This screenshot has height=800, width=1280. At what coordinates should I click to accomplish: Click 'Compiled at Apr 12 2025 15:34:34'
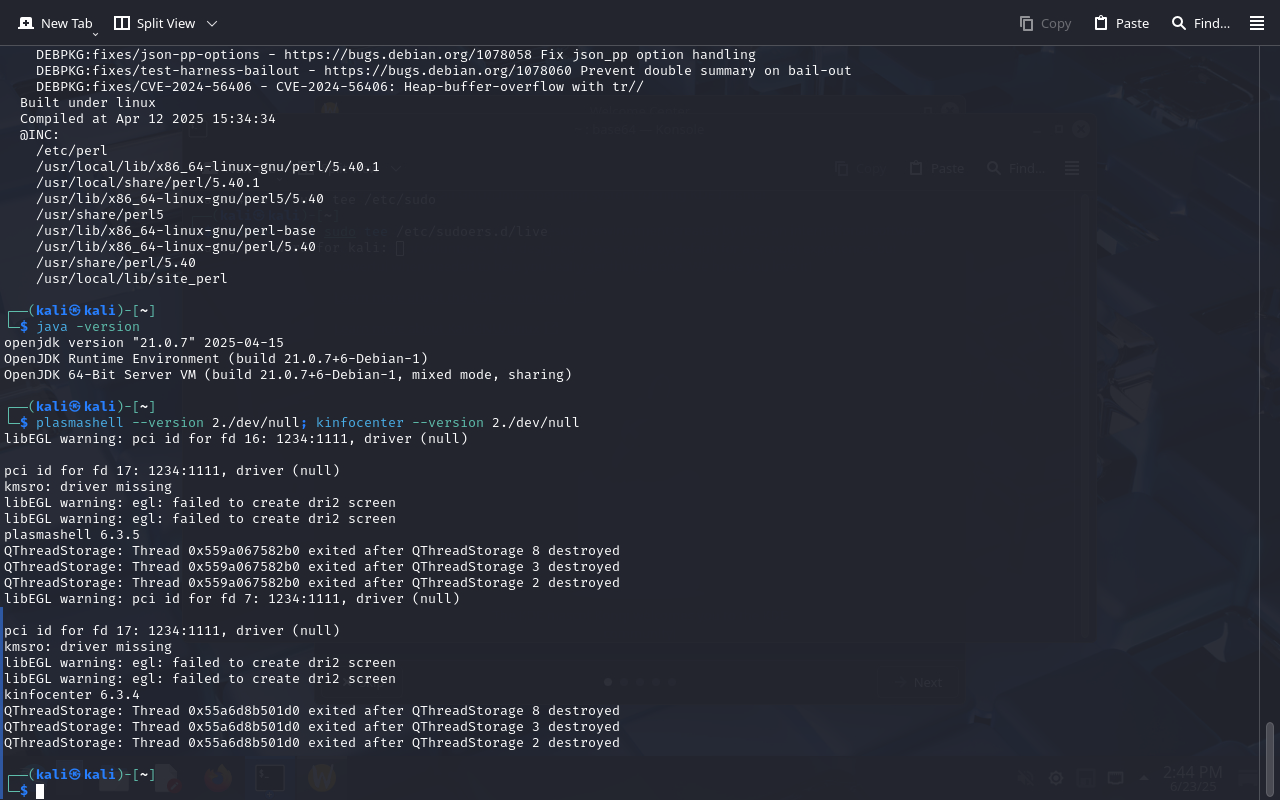pyautogui.click(x=148, y=119)
